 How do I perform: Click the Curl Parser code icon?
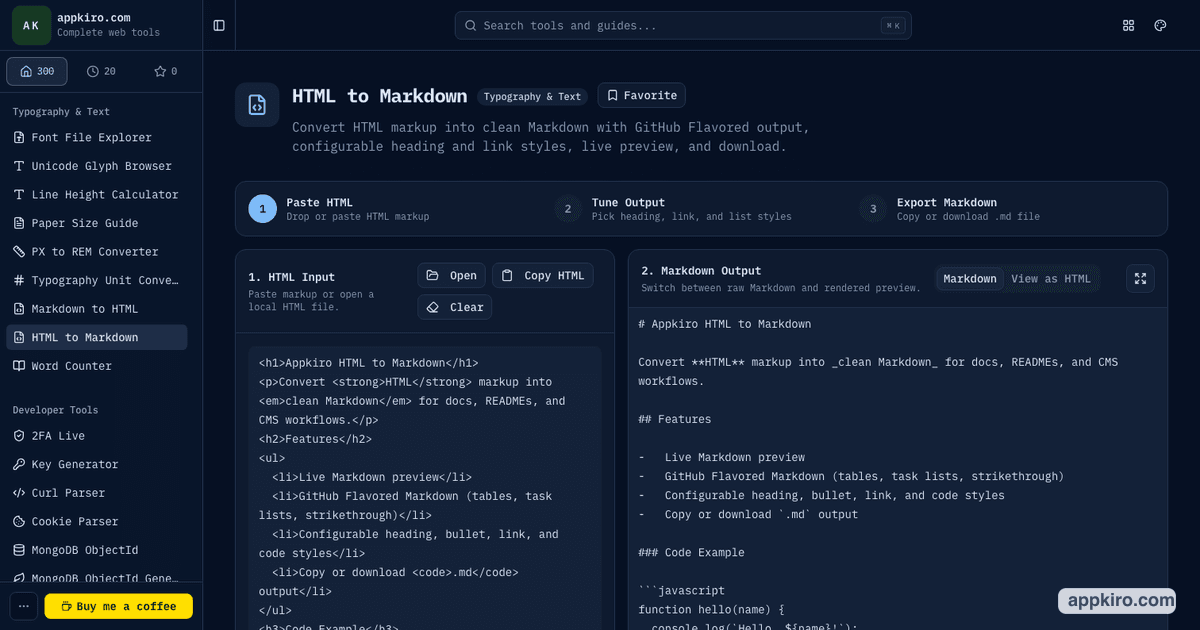(x=19, y=493)
